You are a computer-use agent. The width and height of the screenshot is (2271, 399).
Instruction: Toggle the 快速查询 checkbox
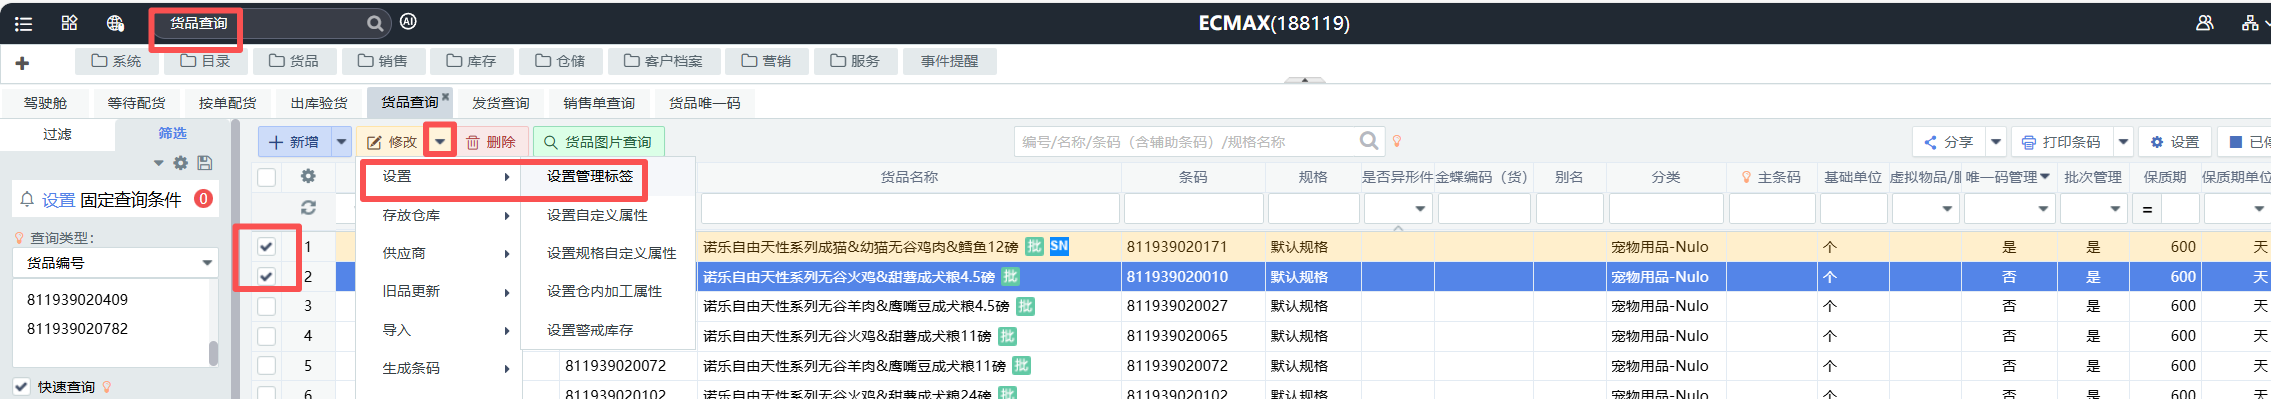[21, 387]
